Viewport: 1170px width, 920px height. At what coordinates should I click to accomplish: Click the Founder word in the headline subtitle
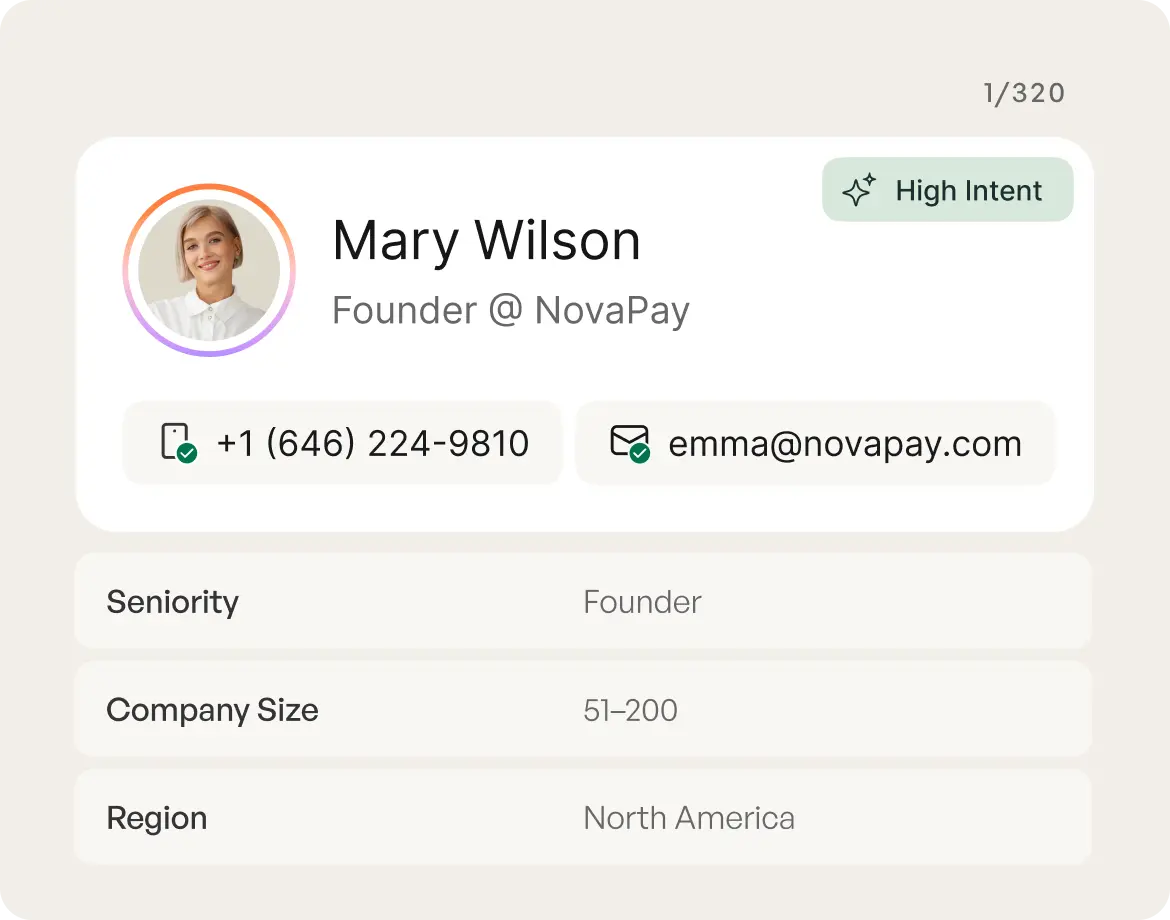[x=404, y=311]
